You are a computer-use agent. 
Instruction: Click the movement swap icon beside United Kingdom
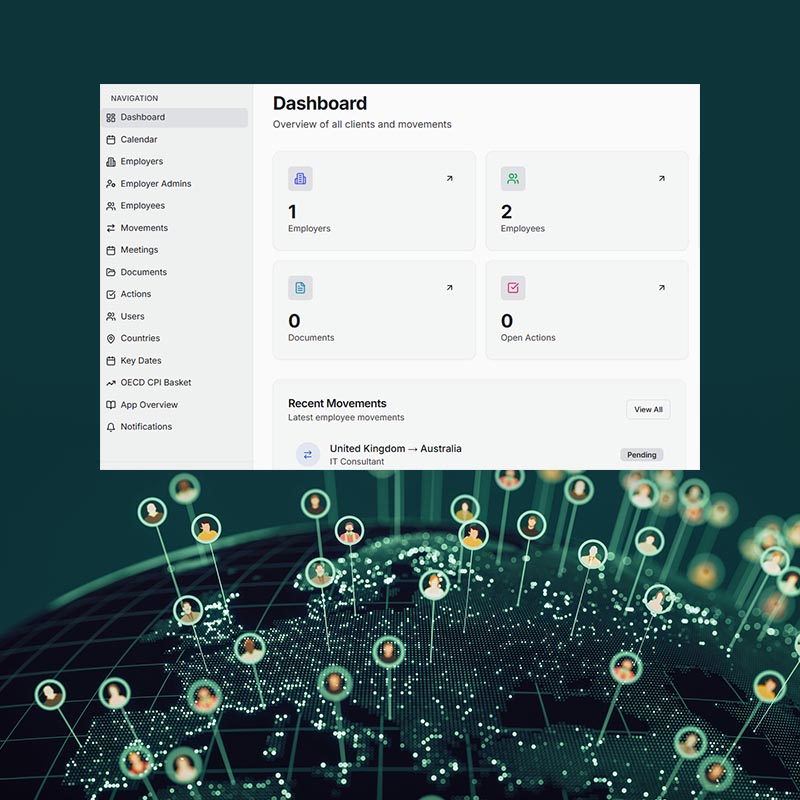(x=308, y=454)
